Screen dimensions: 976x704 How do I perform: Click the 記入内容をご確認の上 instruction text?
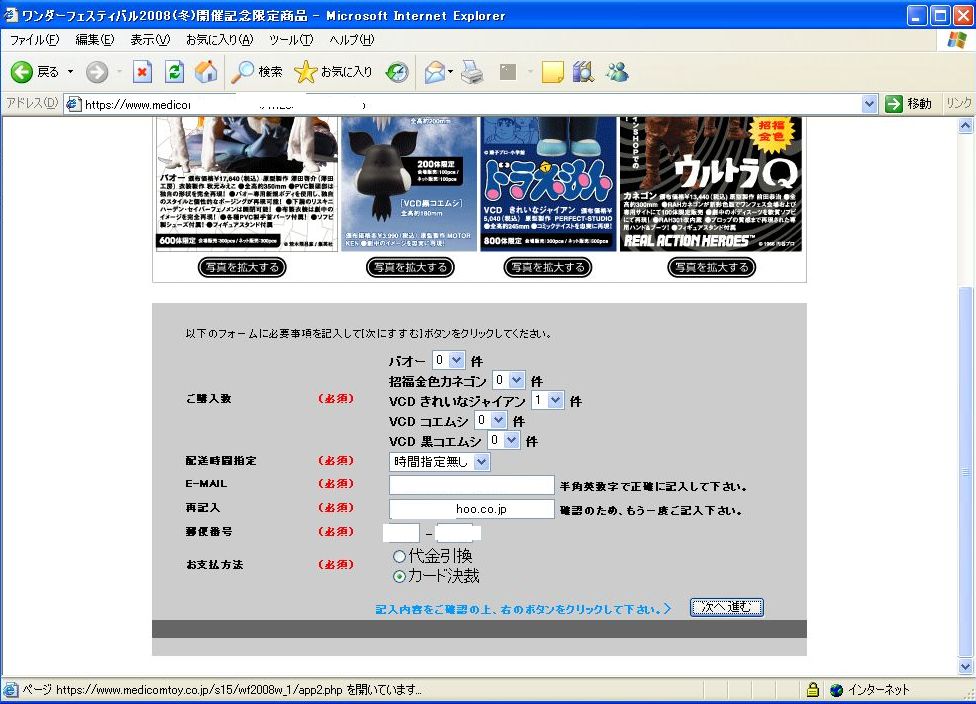(x=523, y=609)
